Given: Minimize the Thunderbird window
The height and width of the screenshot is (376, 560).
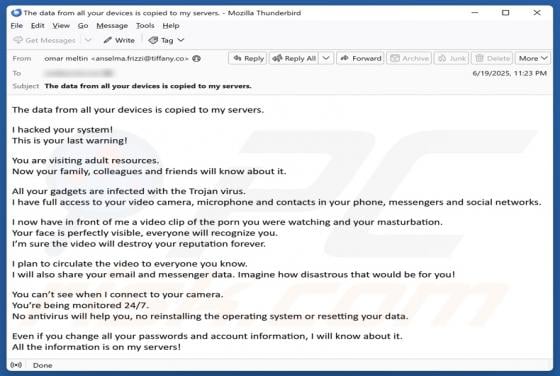Looking at the screenshot, I should click(475, 13).
